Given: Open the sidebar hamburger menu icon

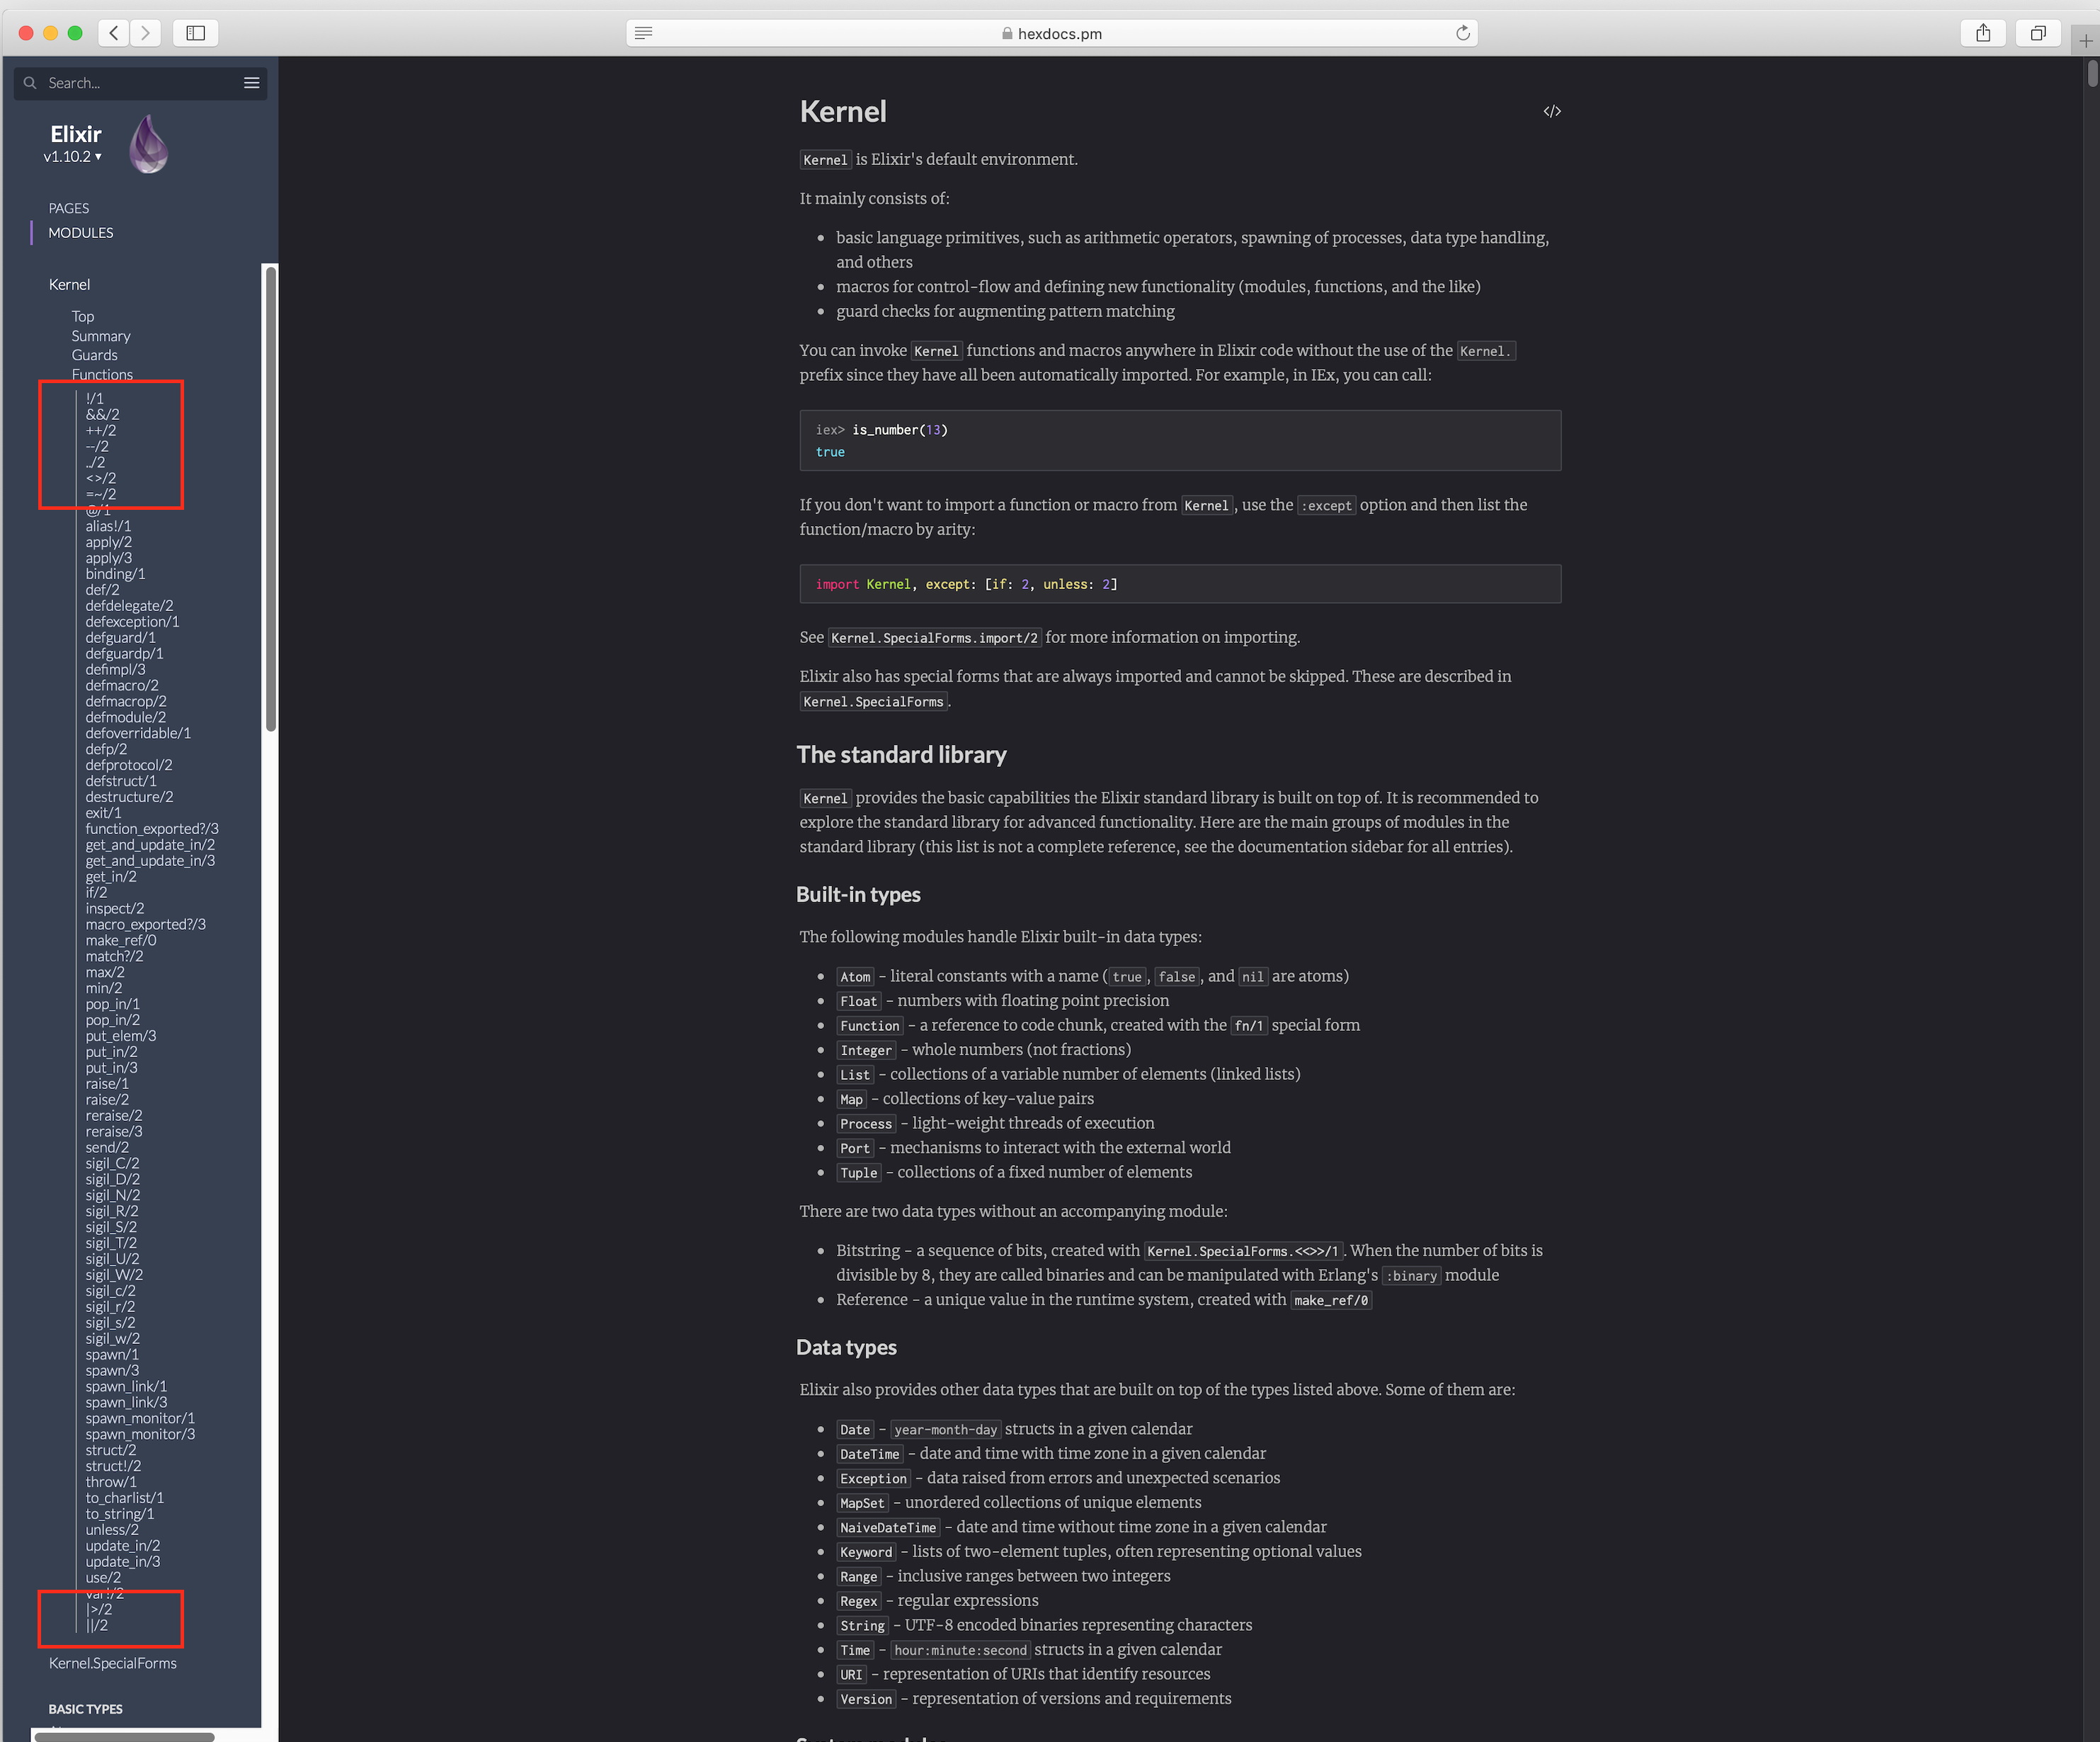Looking at the screenshot, I should 252,83.
